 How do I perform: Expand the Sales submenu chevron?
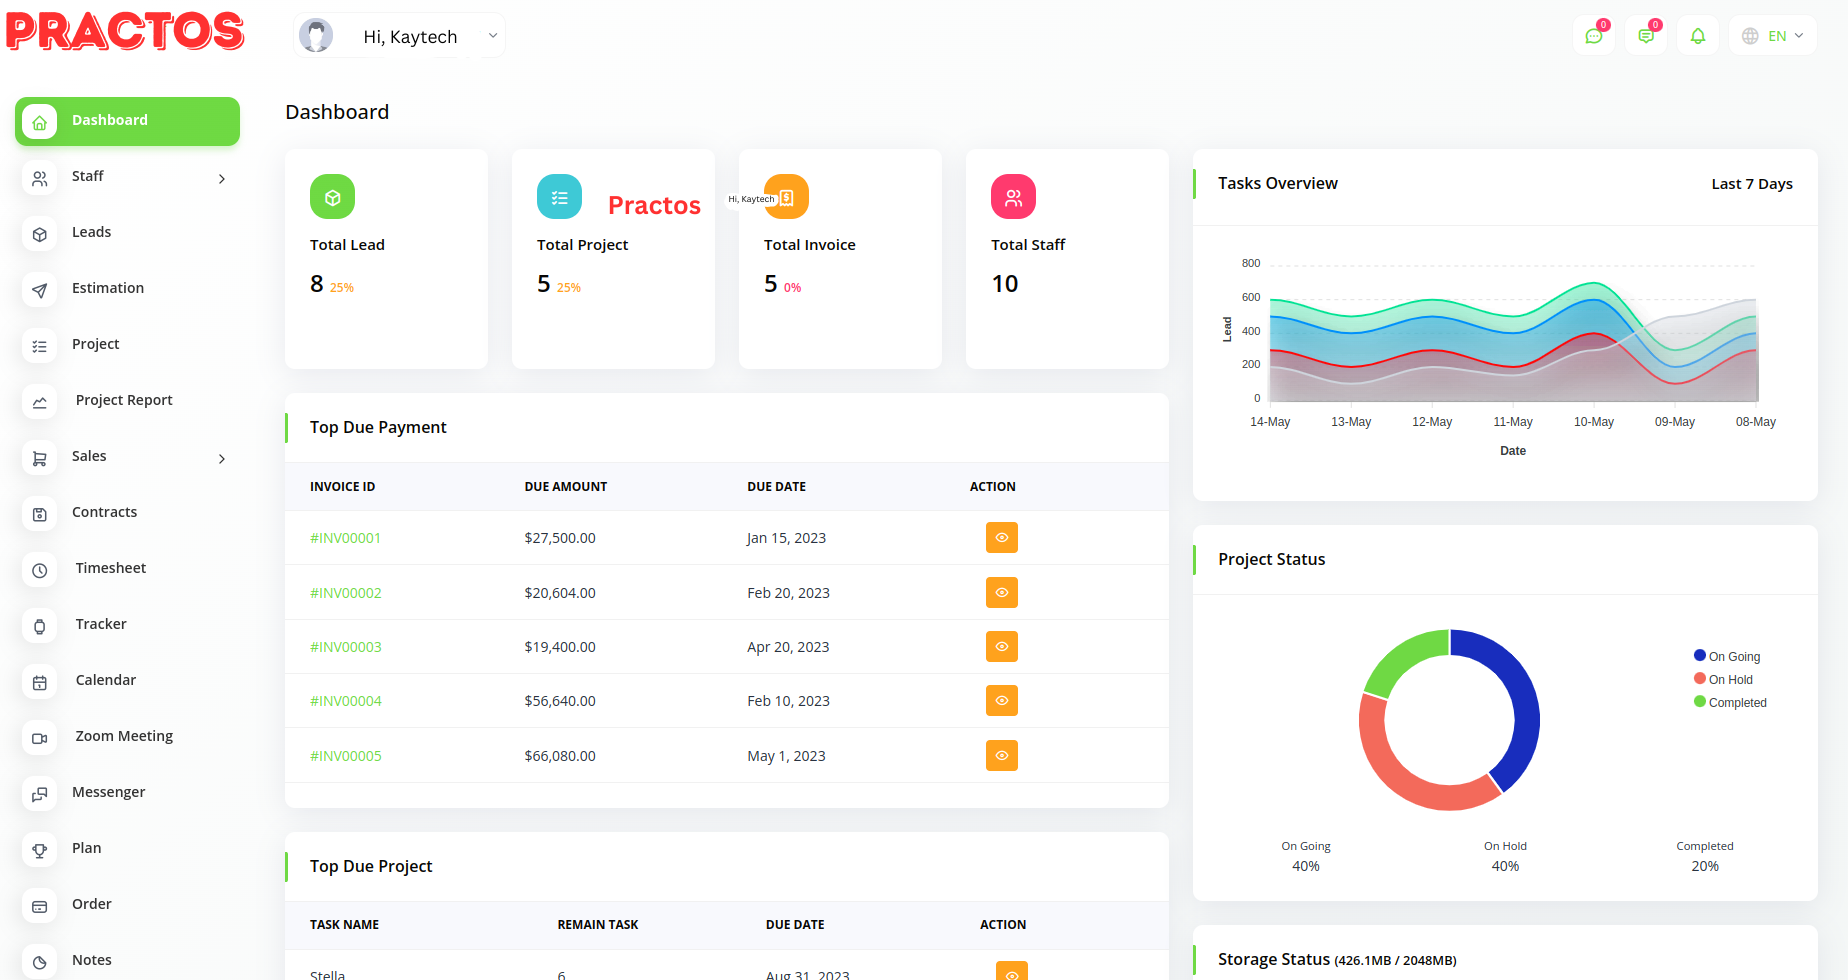222,459
